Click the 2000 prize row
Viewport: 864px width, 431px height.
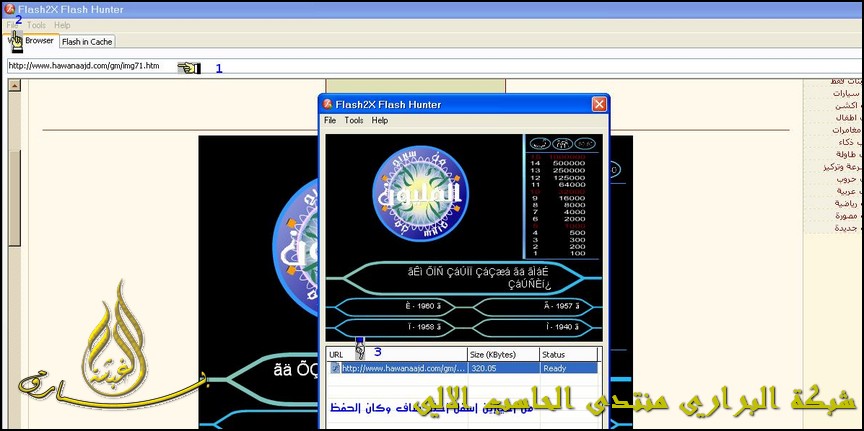(557, 219)
